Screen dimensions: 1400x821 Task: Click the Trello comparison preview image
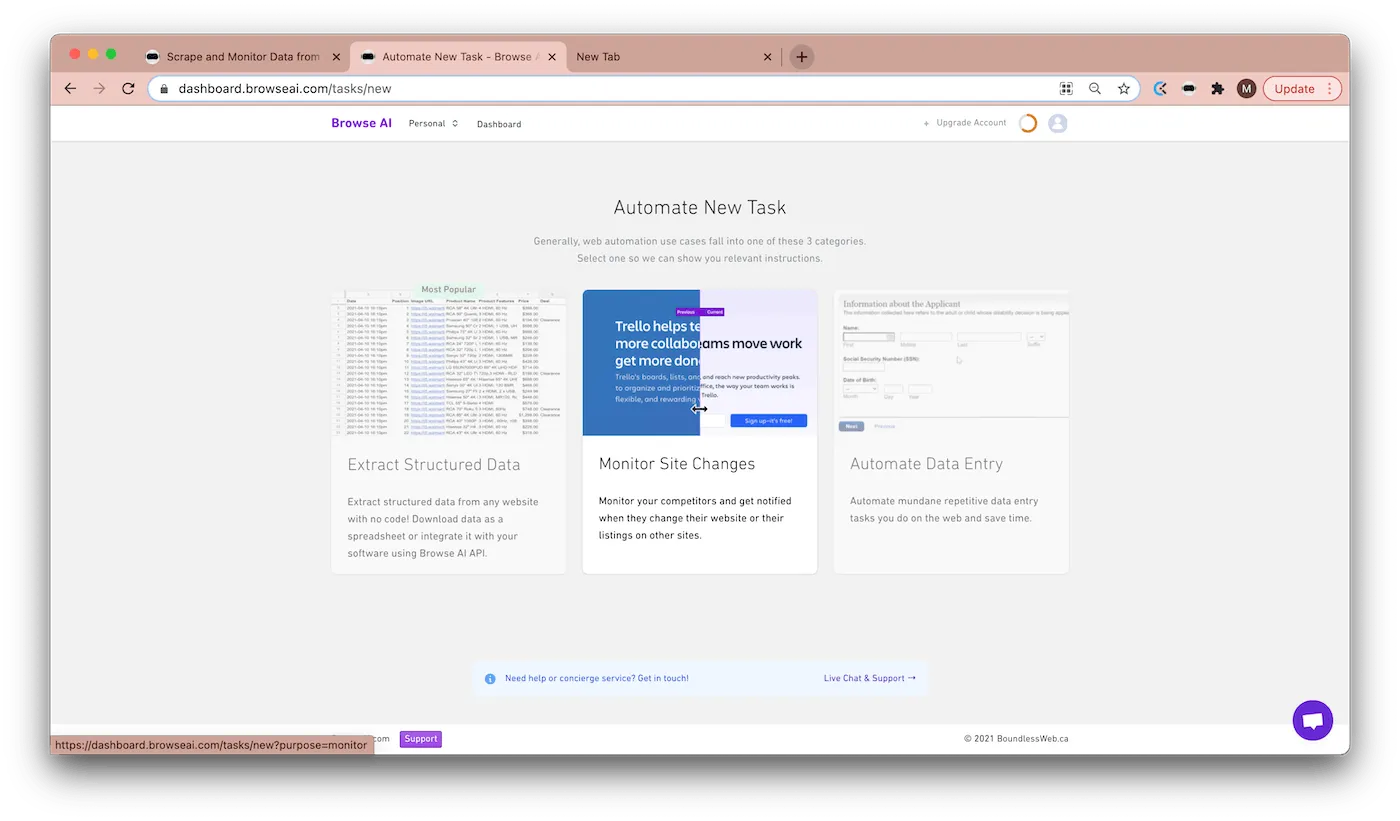700,363
